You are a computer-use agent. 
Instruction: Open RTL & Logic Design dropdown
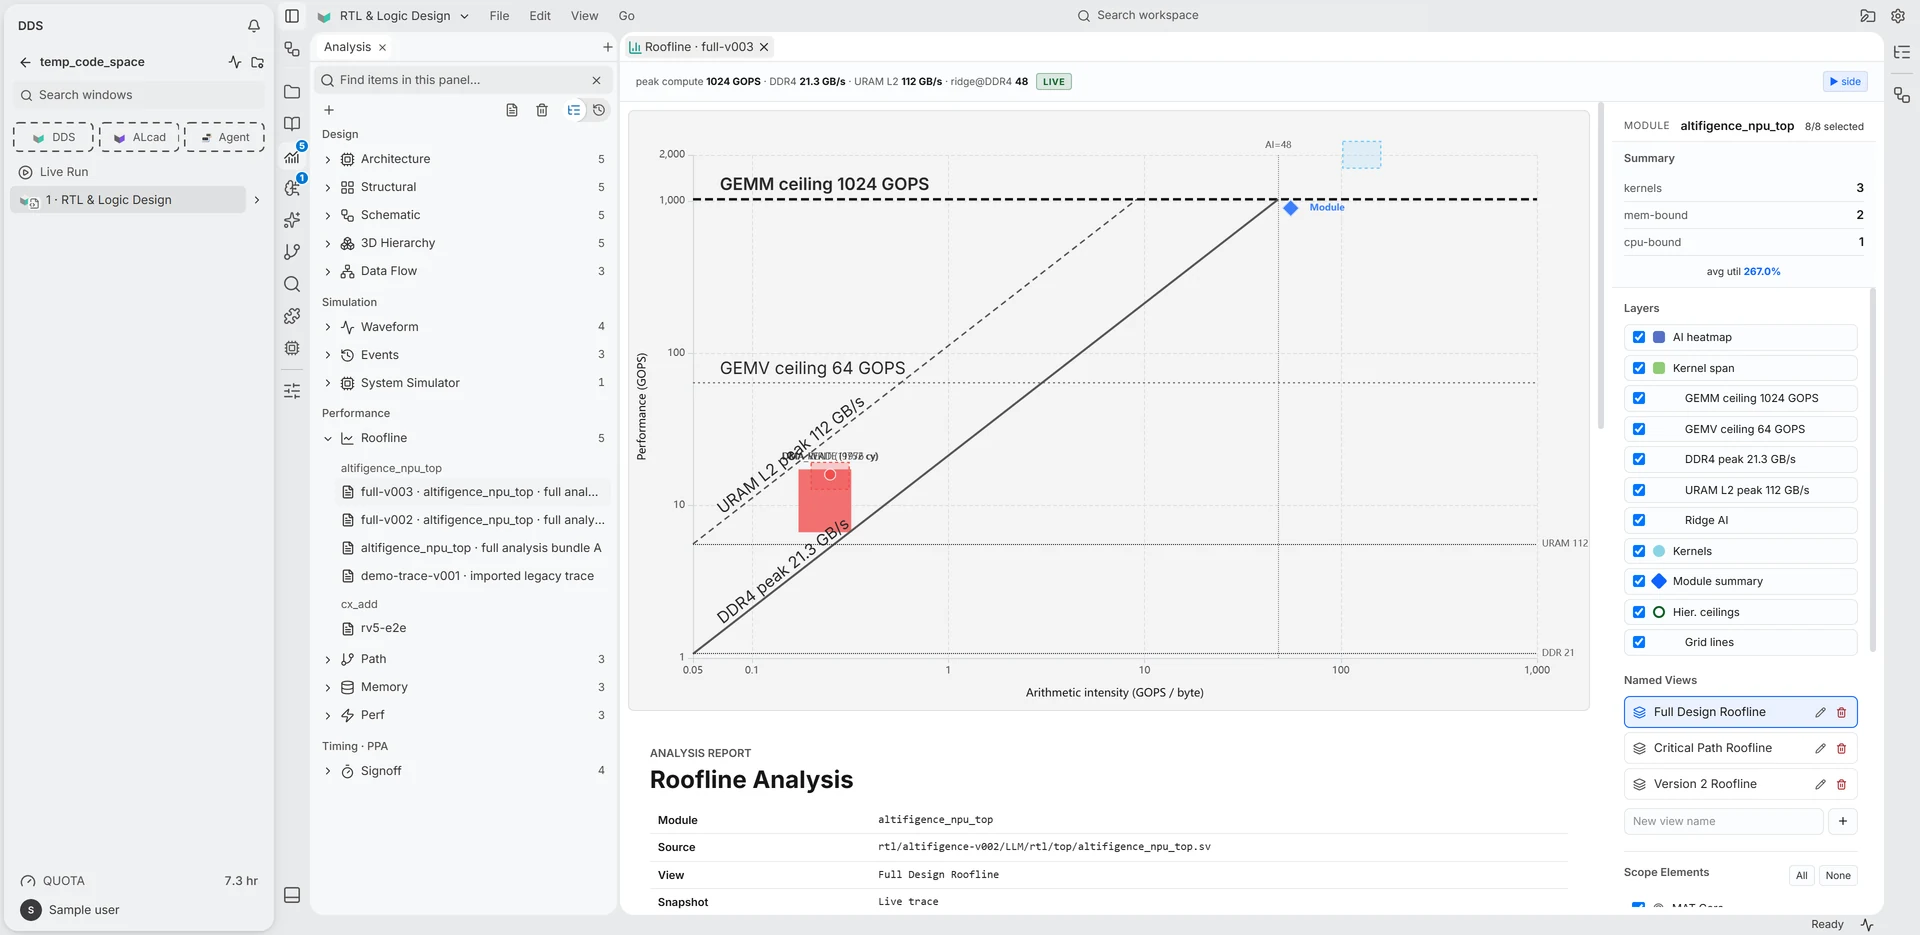tap(393, 16)
